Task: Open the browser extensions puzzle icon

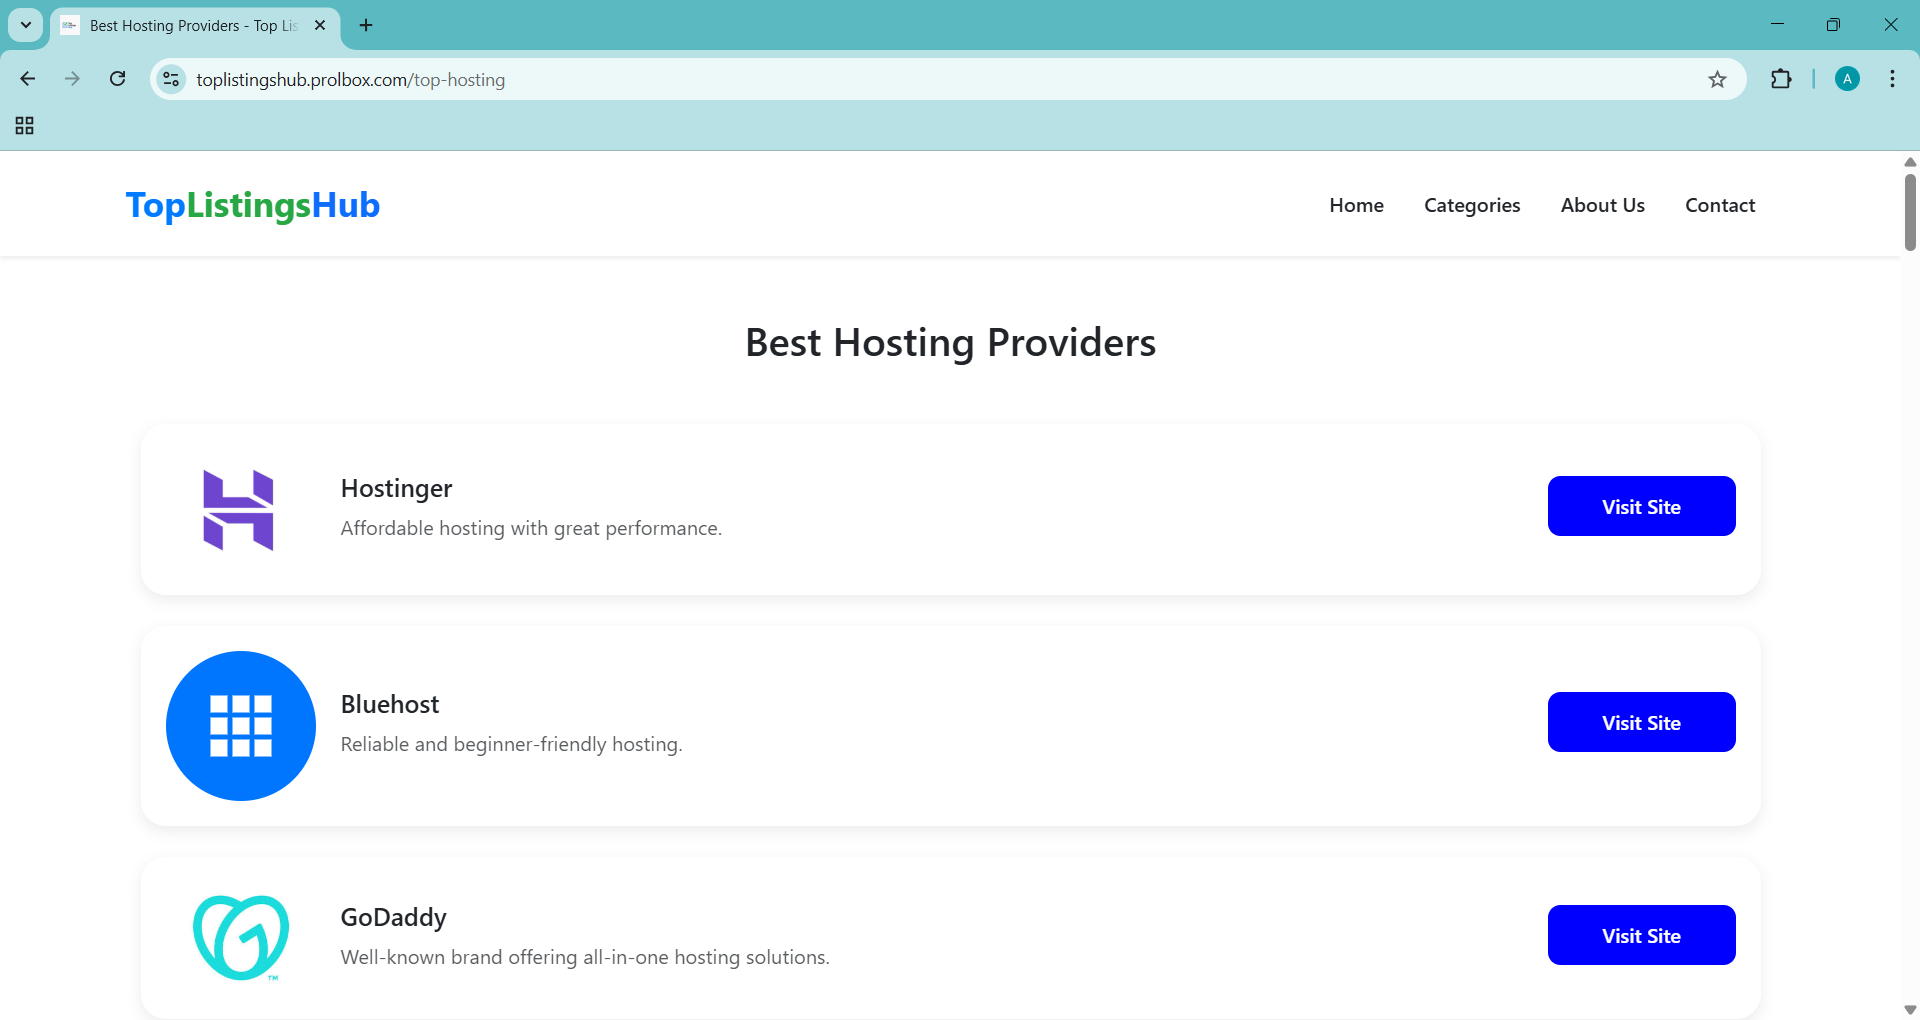Action: click(1781, 79)
